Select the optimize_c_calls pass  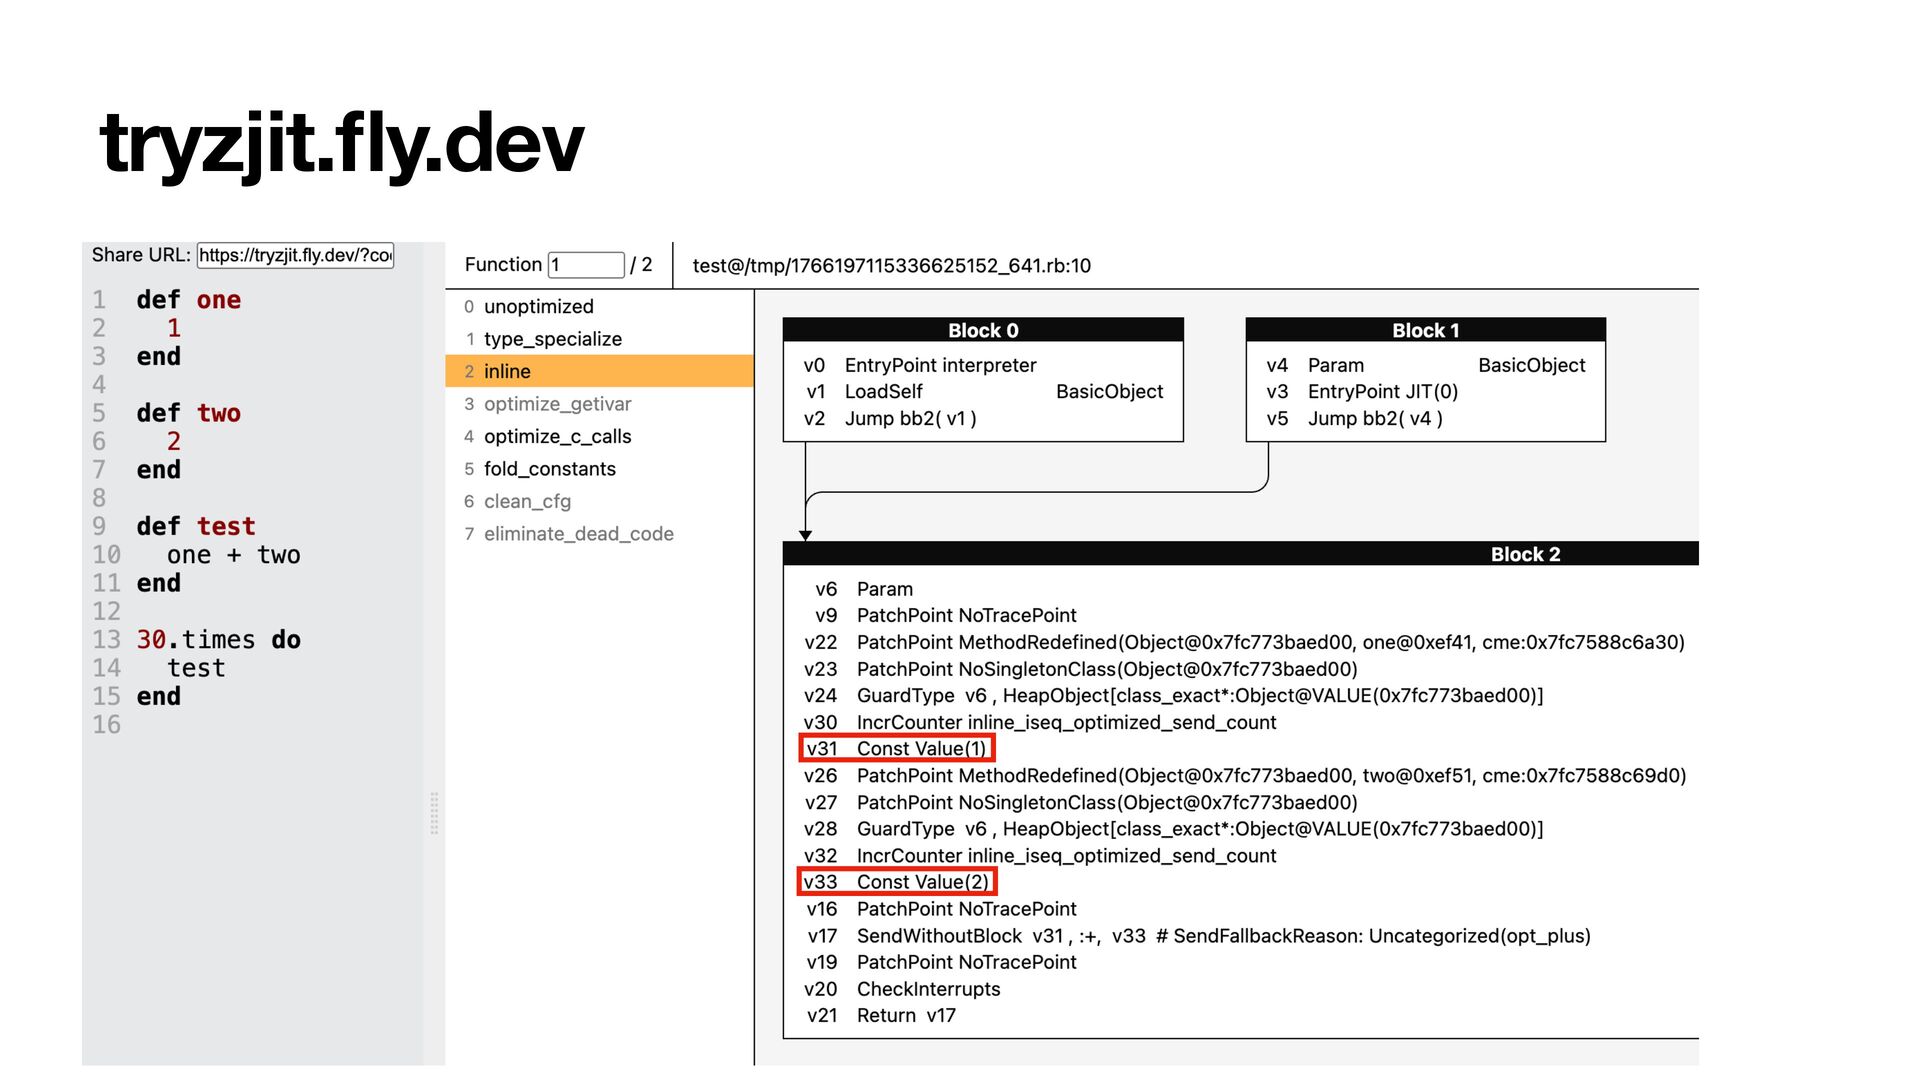557,436
